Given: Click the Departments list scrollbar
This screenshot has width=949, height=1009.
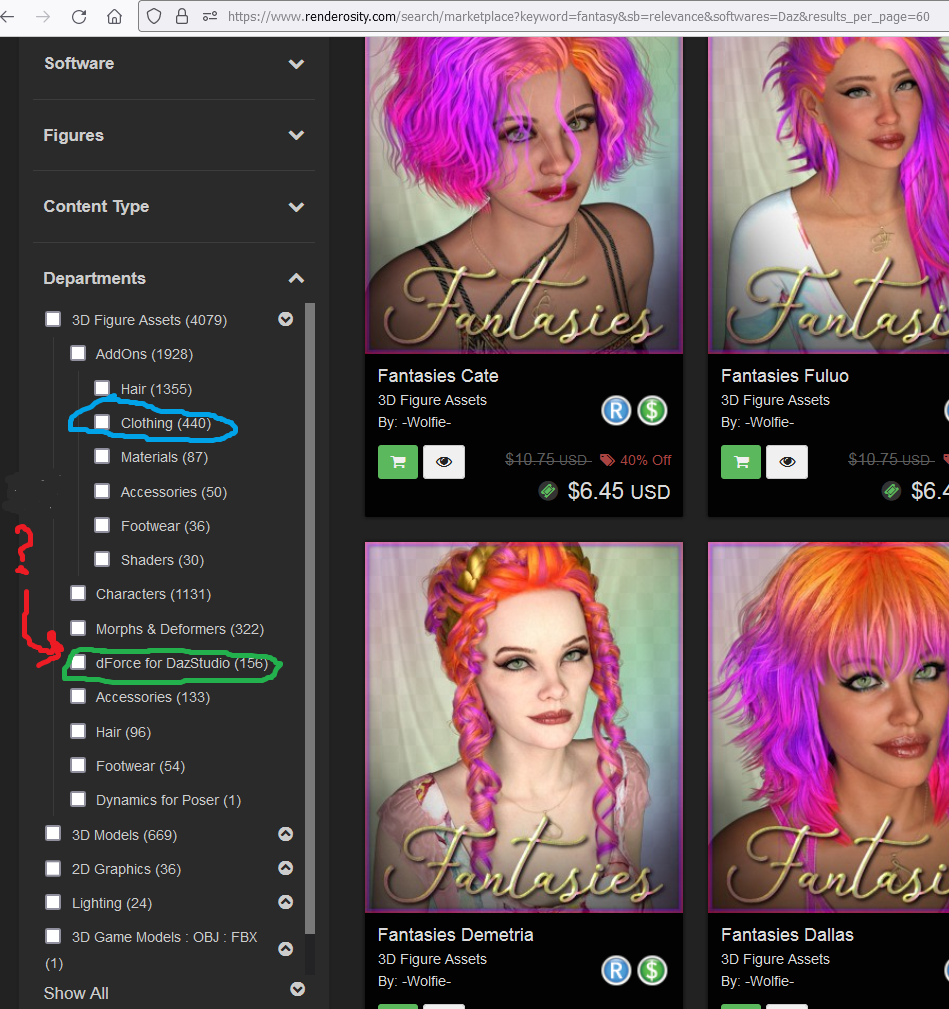Looking at the screenshot, I should [x=309, y=618].
